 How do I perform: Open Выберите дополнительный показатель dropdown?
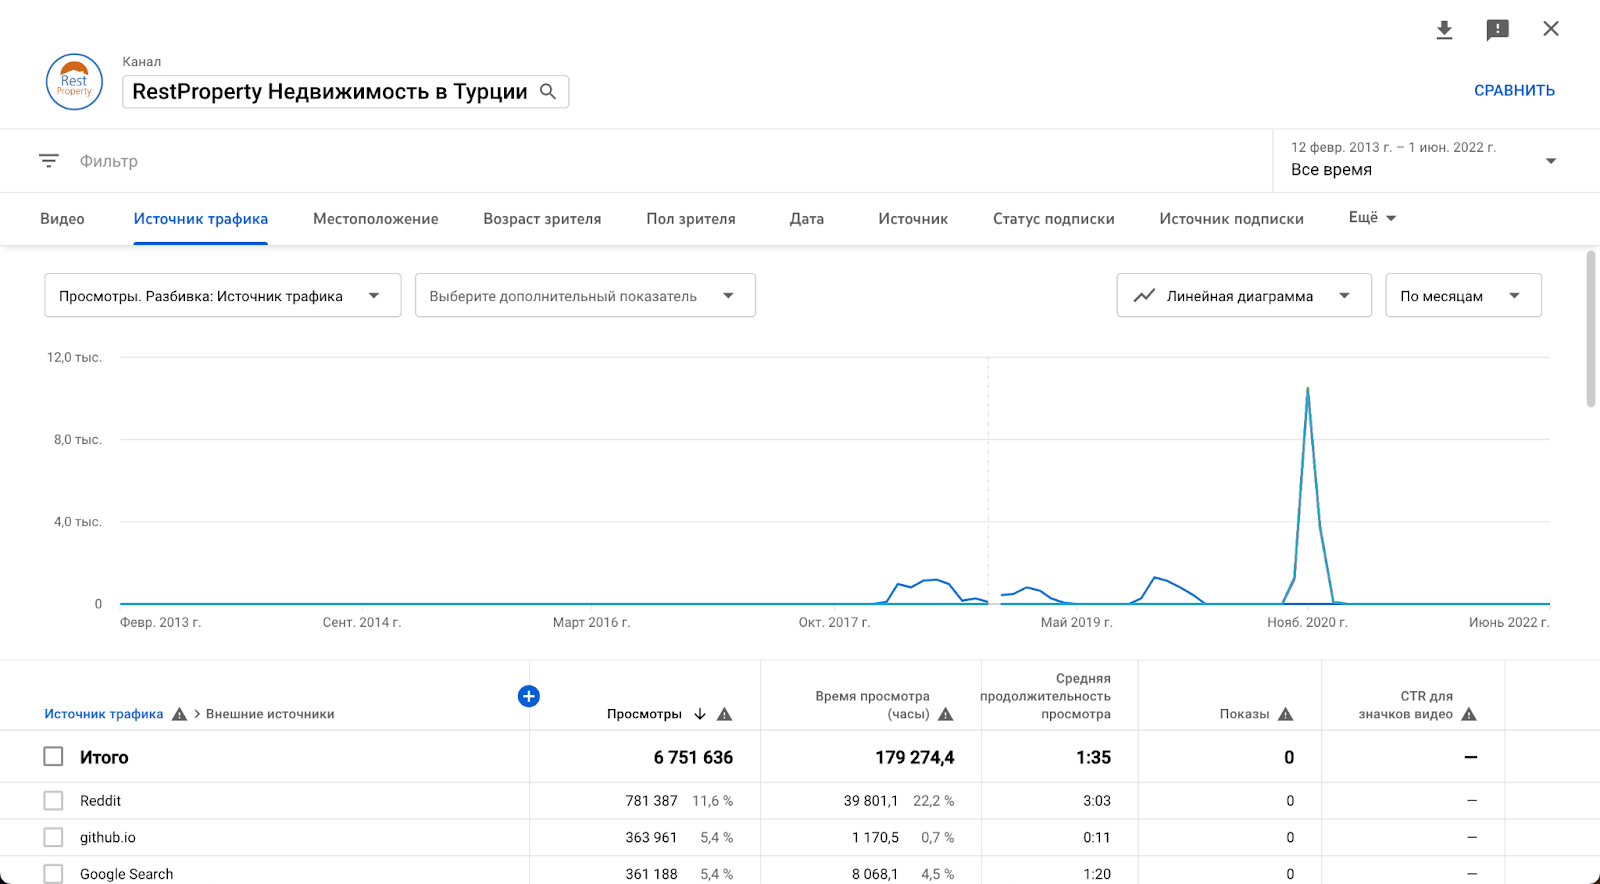(x=585, y=296)
